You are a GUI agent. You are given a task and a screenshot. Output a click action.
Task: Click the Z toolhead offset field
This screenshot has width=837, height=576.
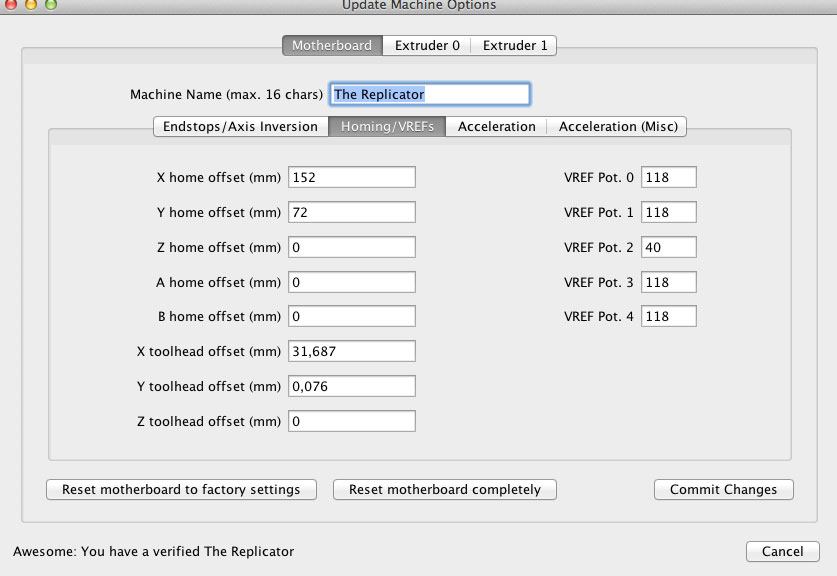coord(352,421)
